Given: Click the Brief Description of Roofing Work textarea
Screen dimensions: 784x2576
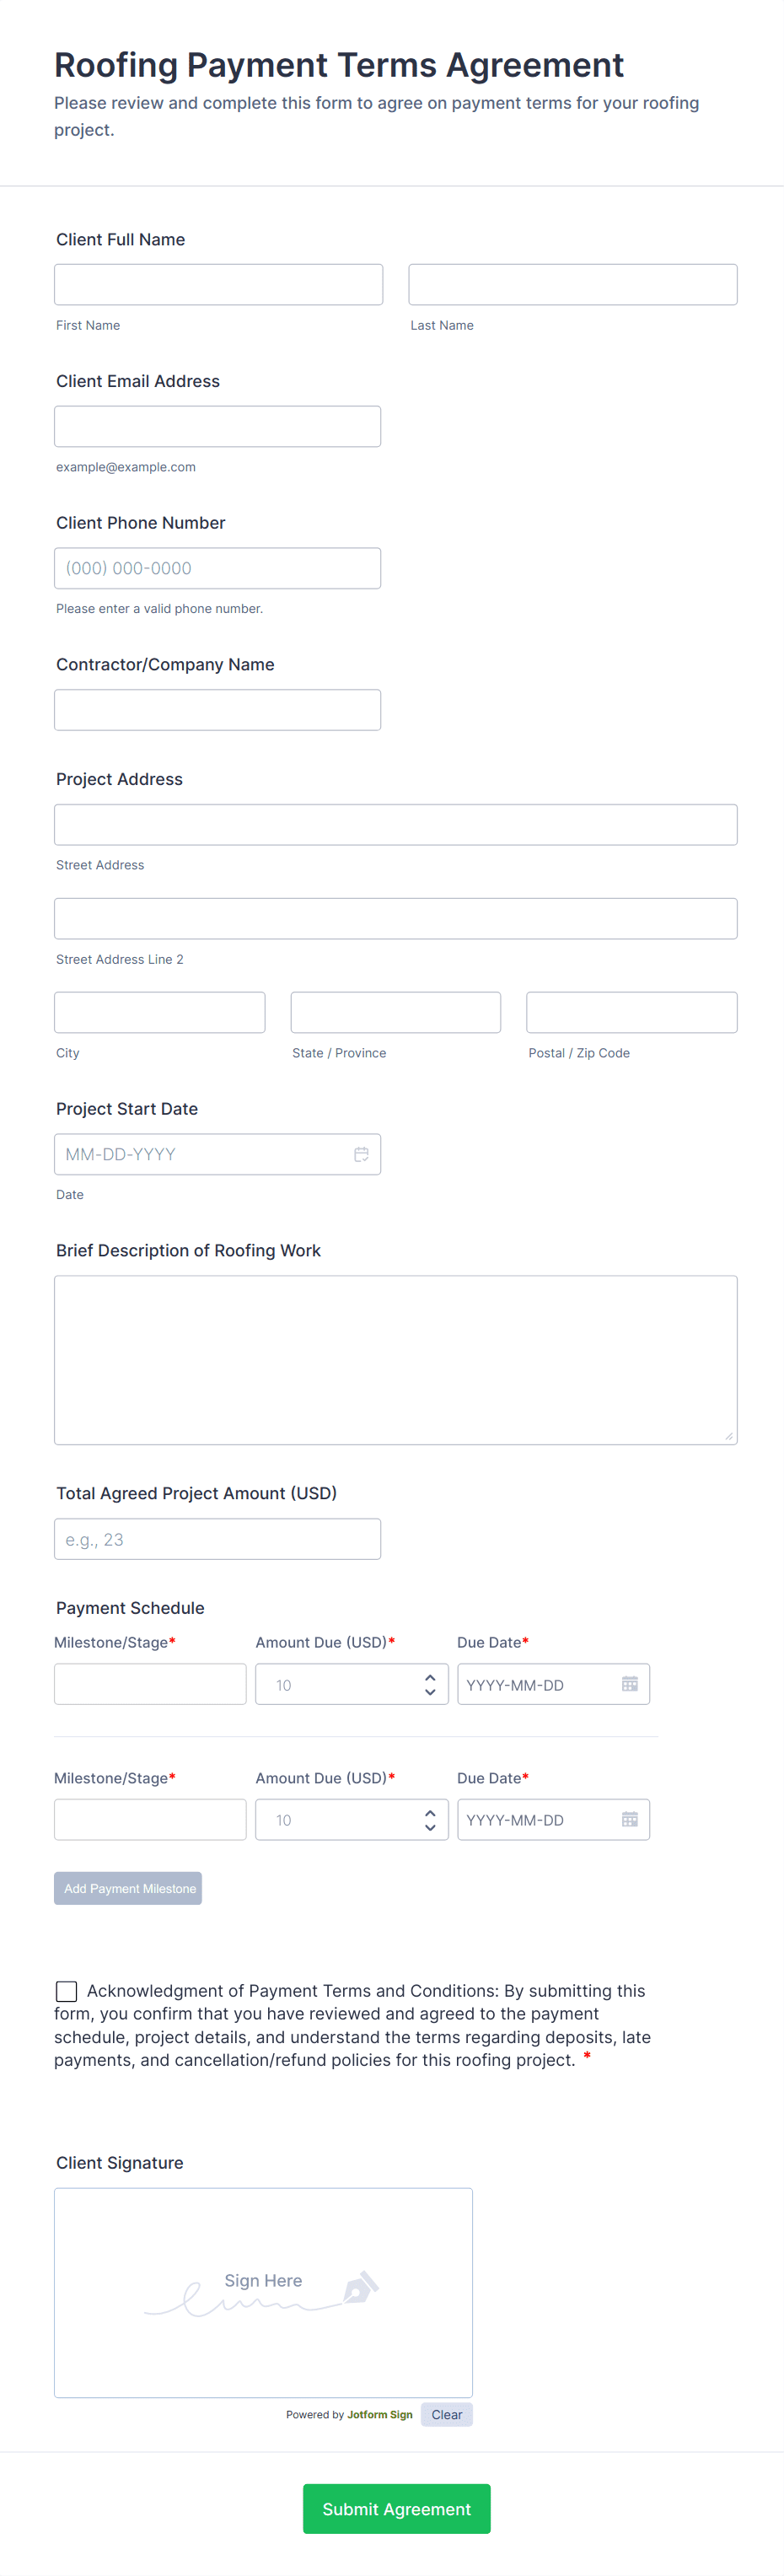Looking at the screenshot, I should (395, 1359).
